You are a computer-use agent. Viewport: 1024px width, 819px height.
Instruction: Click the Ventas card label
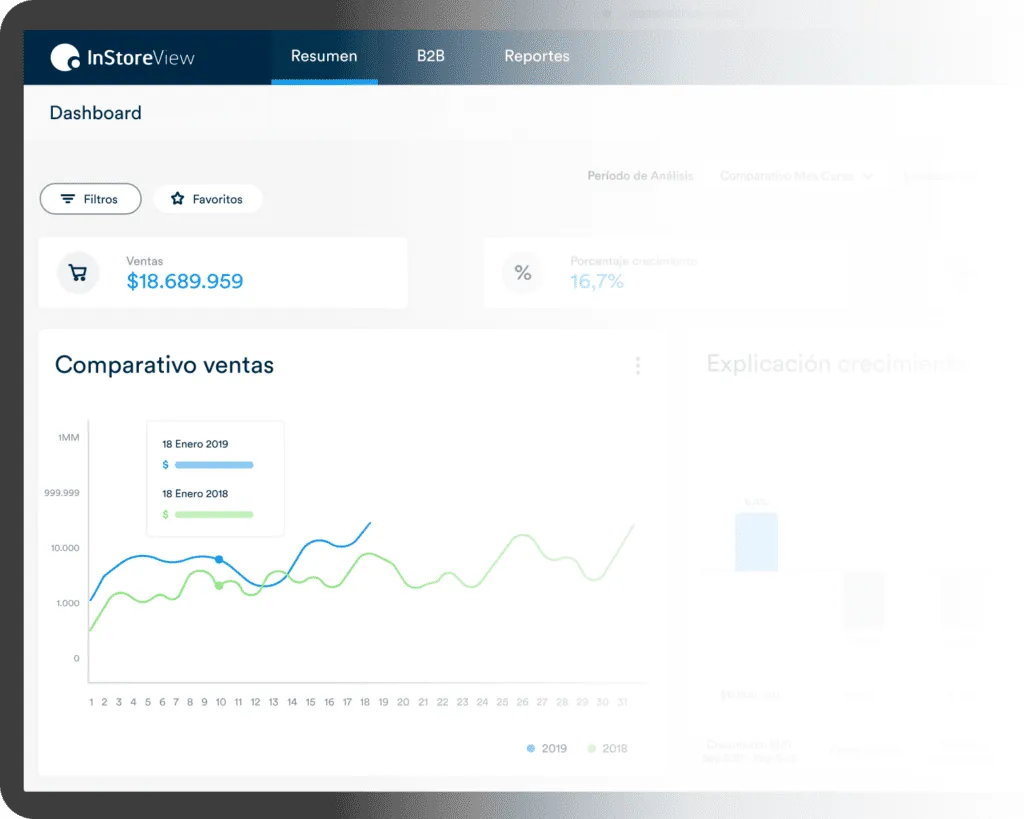pos(144,261)
